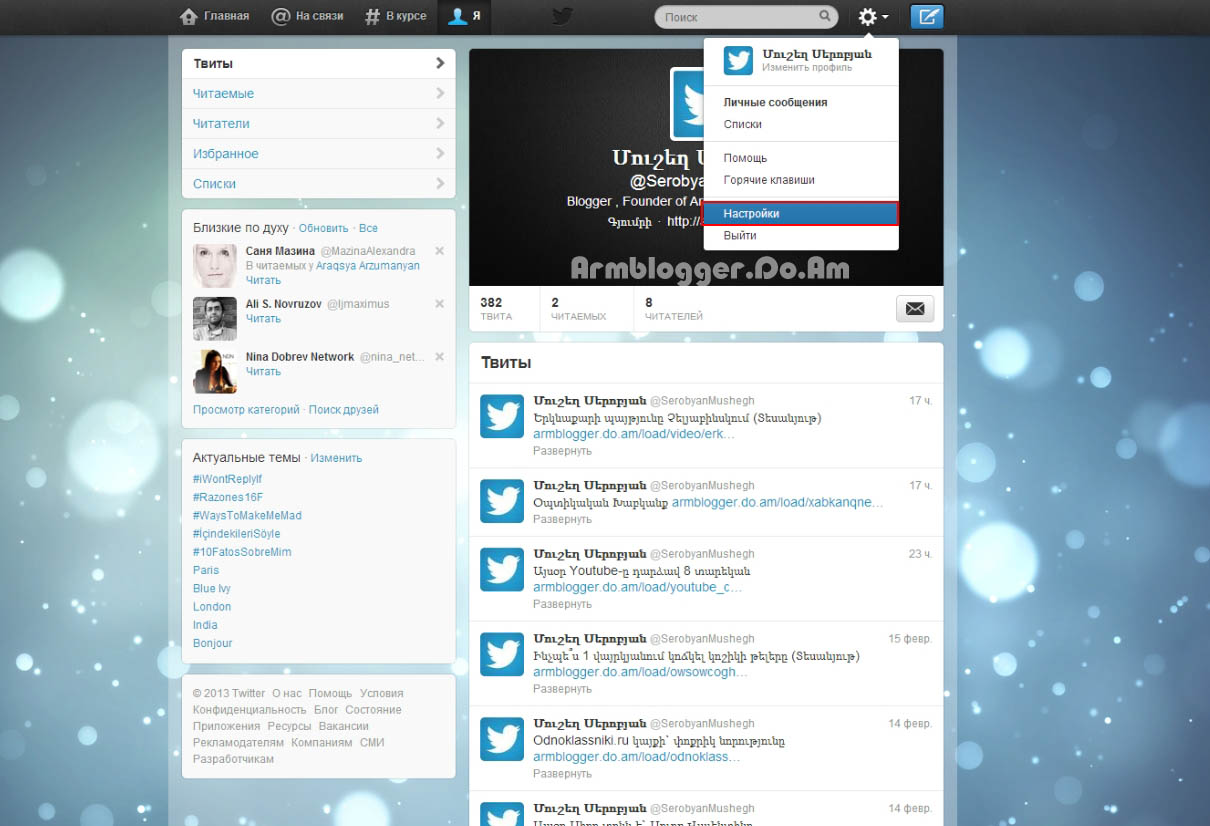Image resolution: width=1210 pixels, height=826 pixels.
Task: Open the armblogger.do.am/load/owsowcogh link
Action: tap(640, 672)
